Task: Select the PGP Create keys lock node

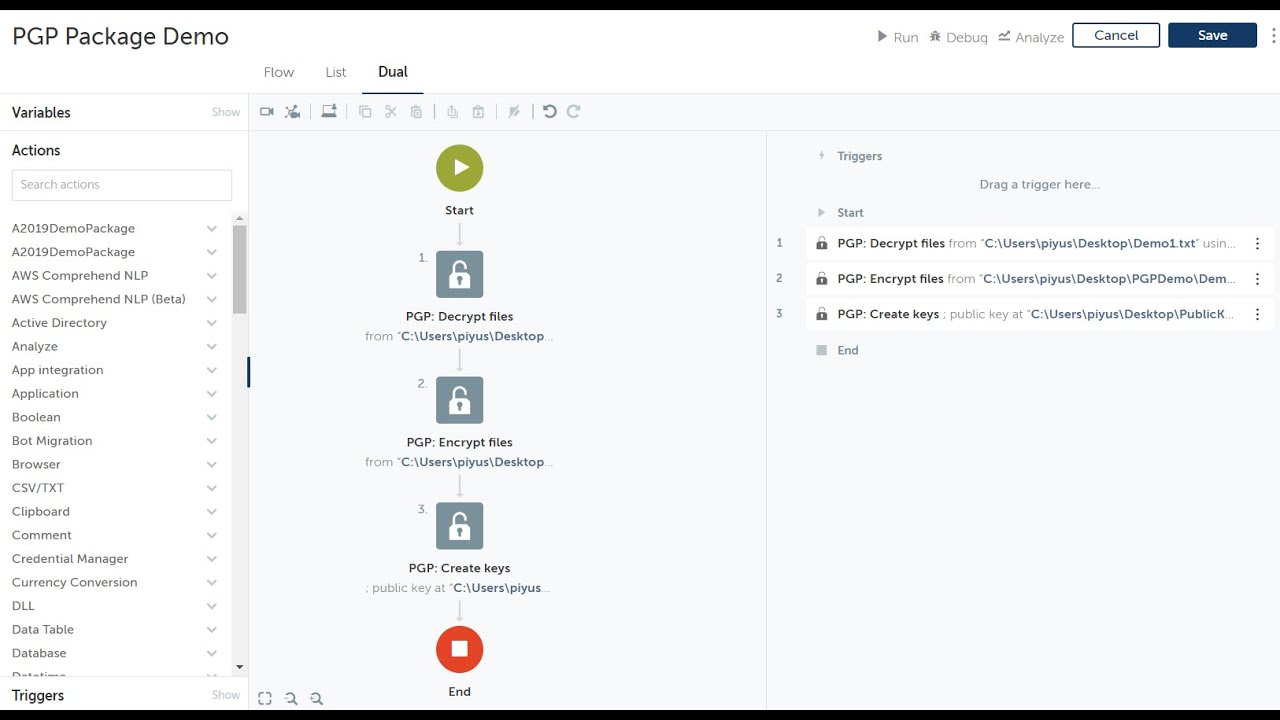Action: point(460,526)
